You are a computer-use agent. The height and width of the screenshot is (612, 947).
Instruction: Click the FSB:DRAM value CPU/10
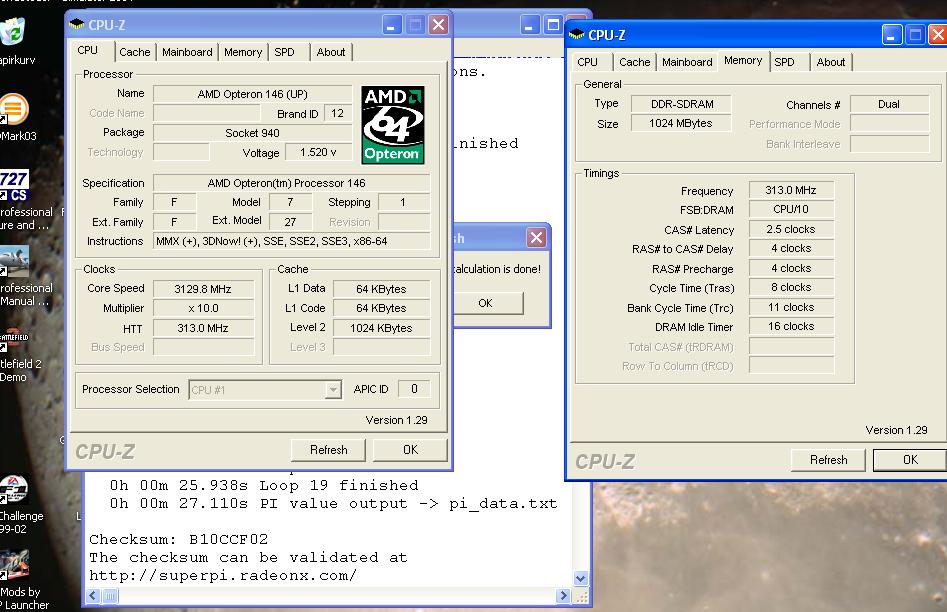pyautogui.click(x=791, y=209)
